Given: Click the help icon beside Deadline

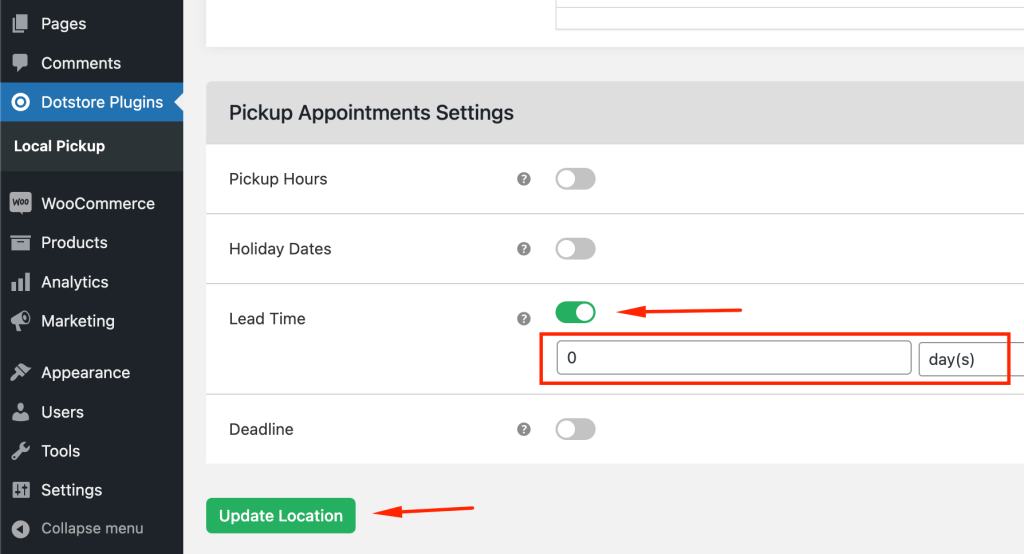Looking at the screenshot, I should 523,429.
